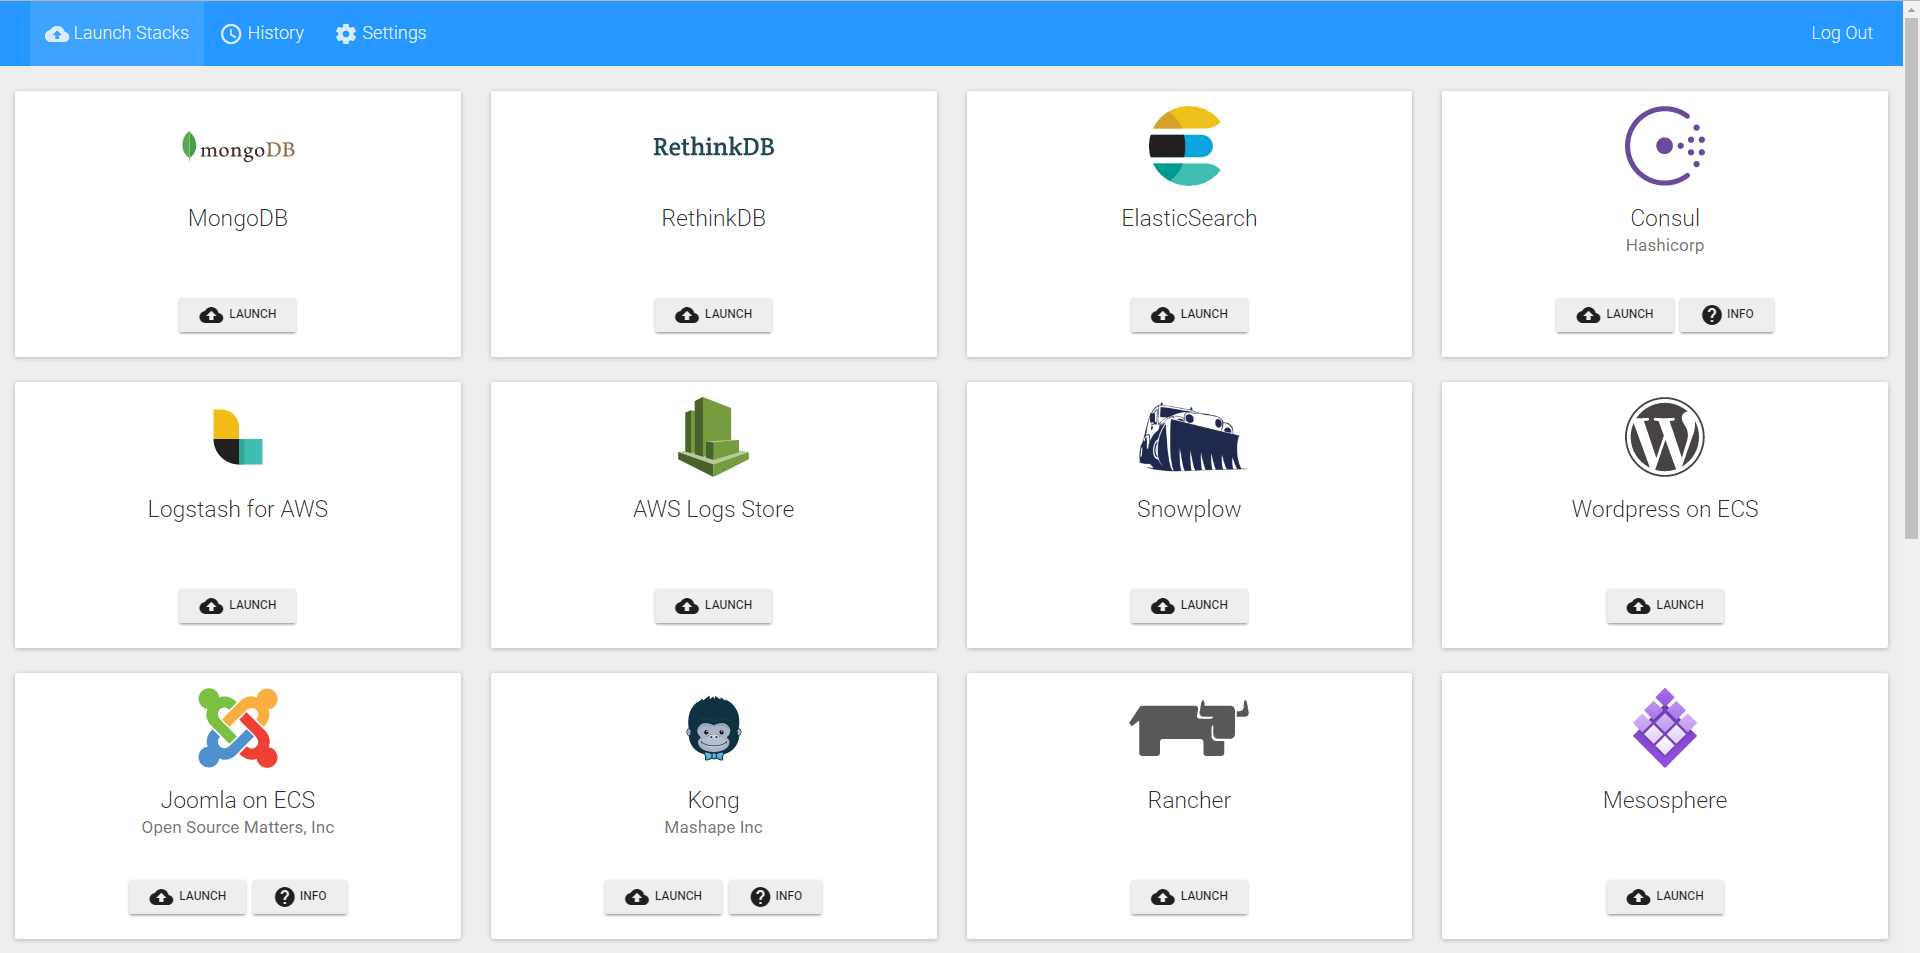1920x953 pixels.
Task: Launch the AWS Logs Store stack
Action: click(714, 605)
